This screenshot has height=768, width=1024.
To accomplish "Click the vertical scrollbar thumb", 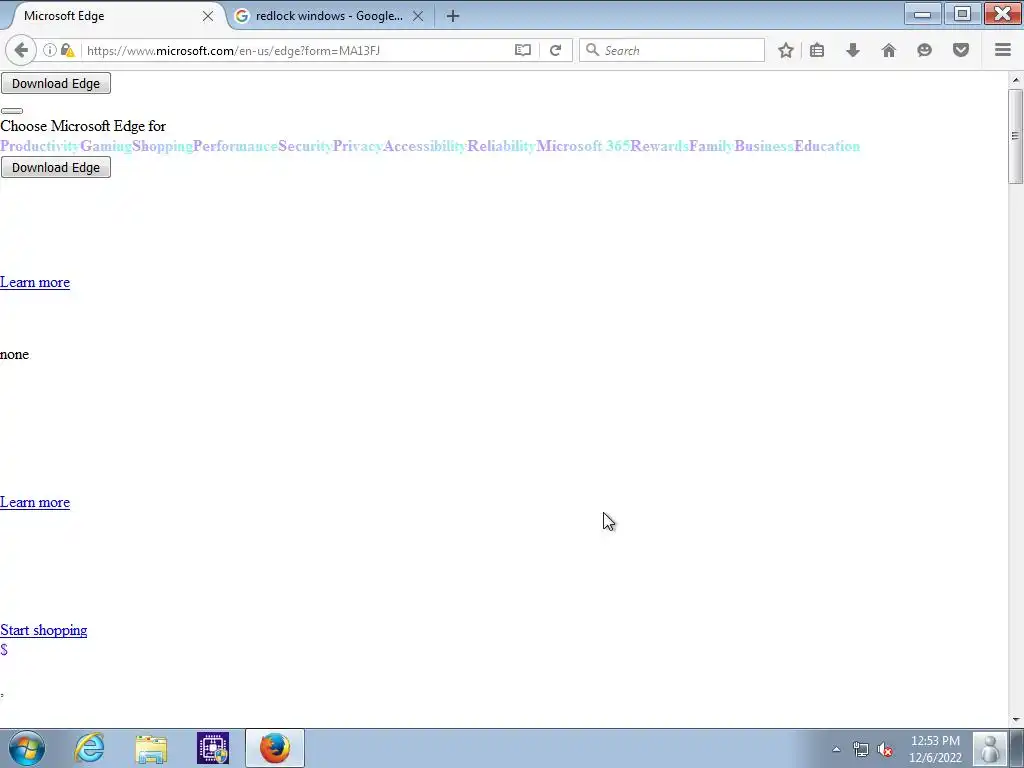I will point(1016,136).
